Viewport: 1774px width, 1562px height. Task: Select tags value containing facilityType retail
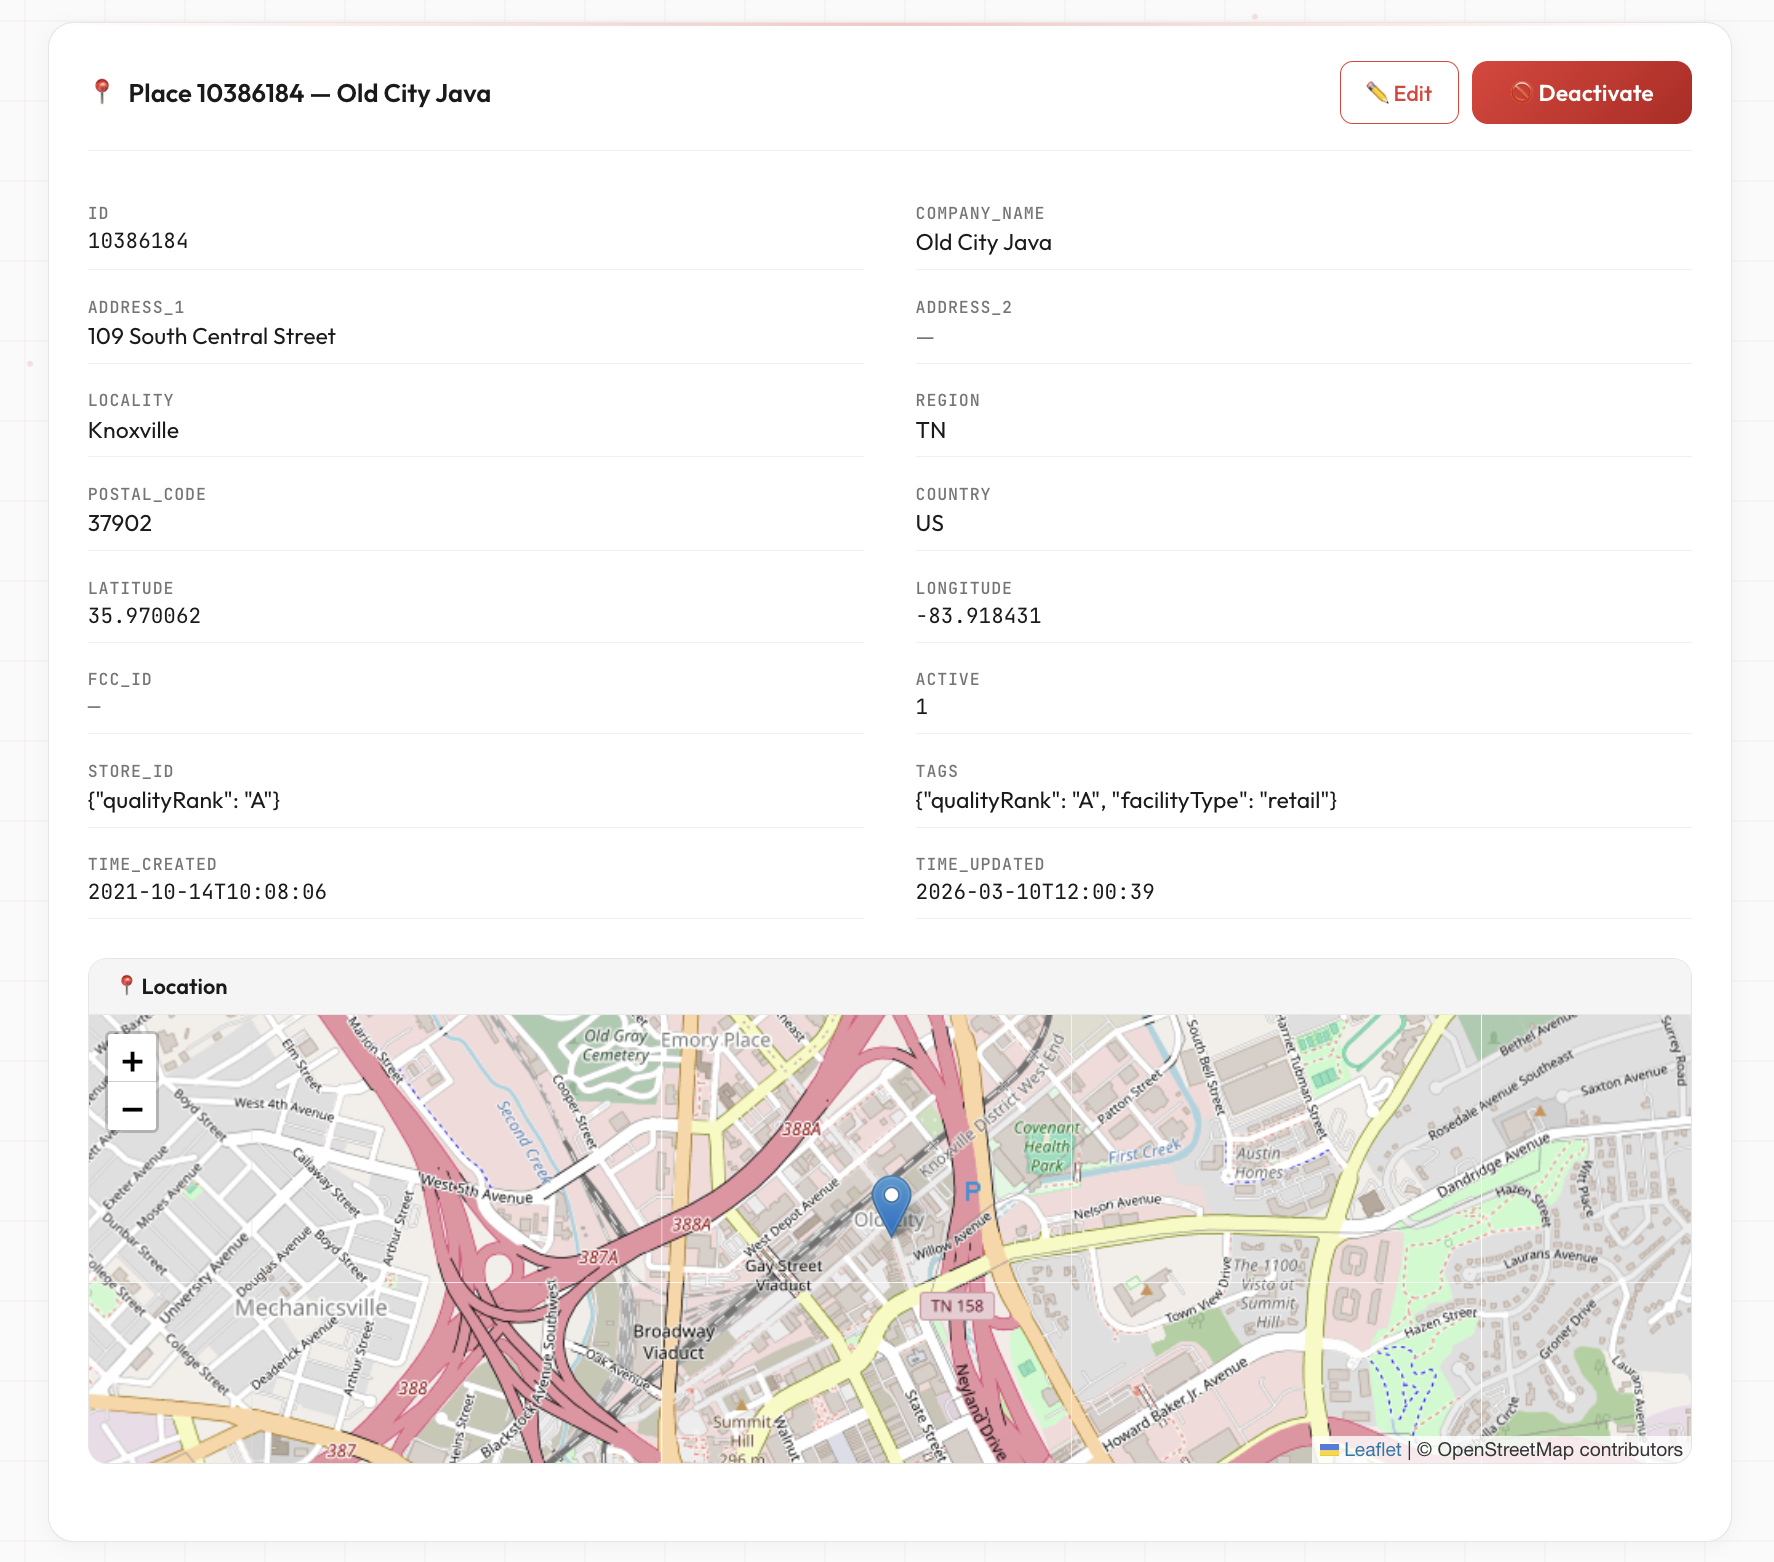coord(1127,801)
